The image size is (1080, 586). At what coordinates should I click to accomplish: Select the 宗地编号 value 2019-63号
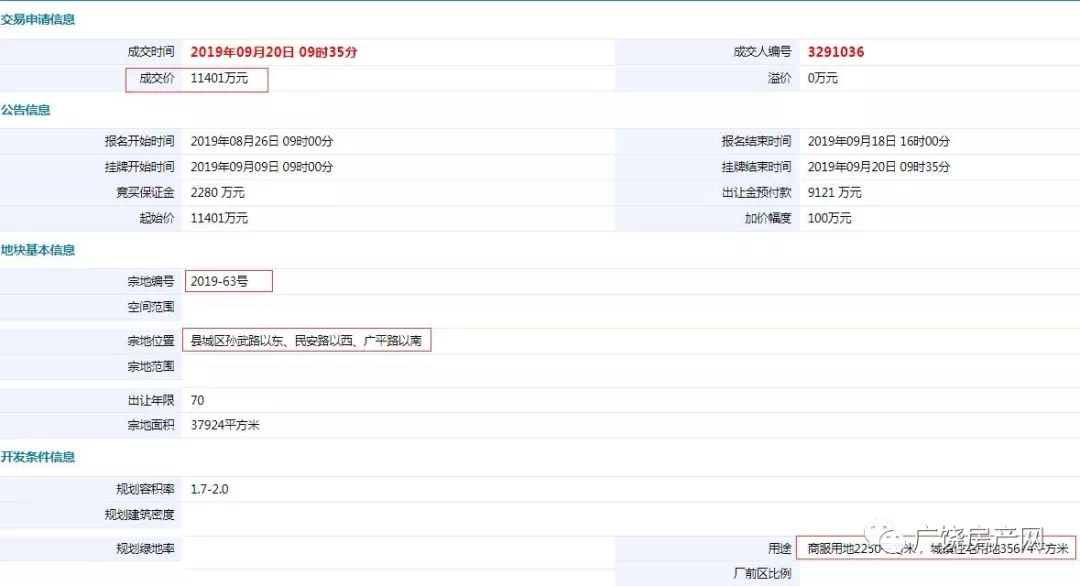pyautogui.click(x=219, y=281)
